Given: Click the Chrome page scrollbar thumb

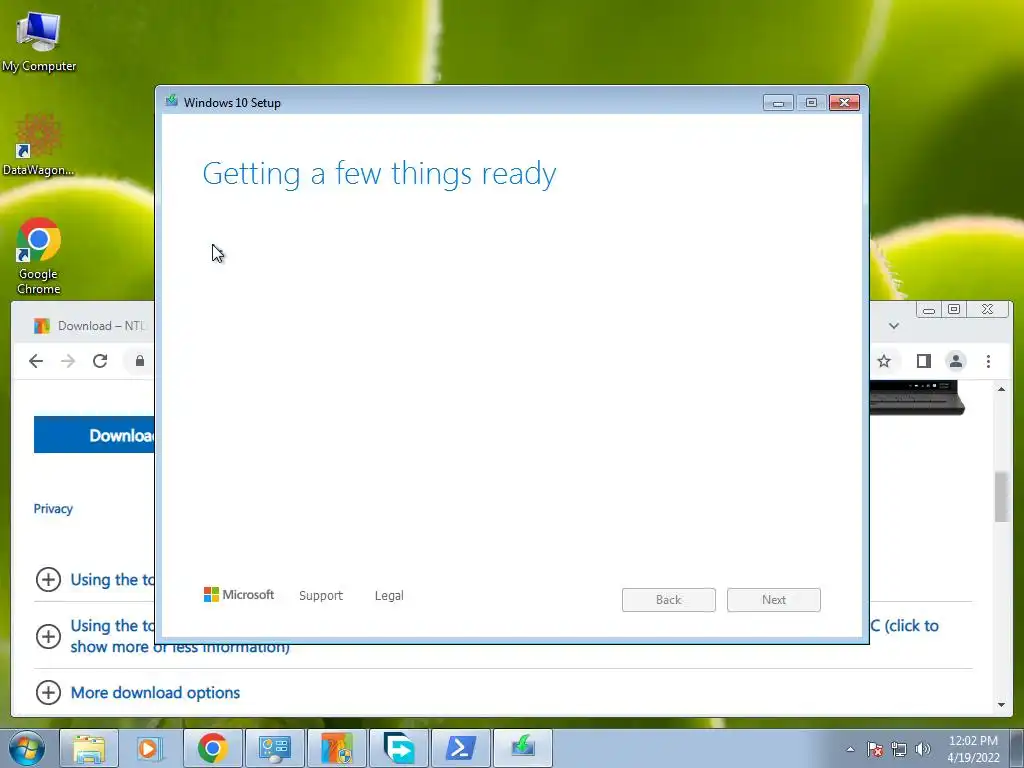Looking at the screenshot, I should tap(1001, 496).
